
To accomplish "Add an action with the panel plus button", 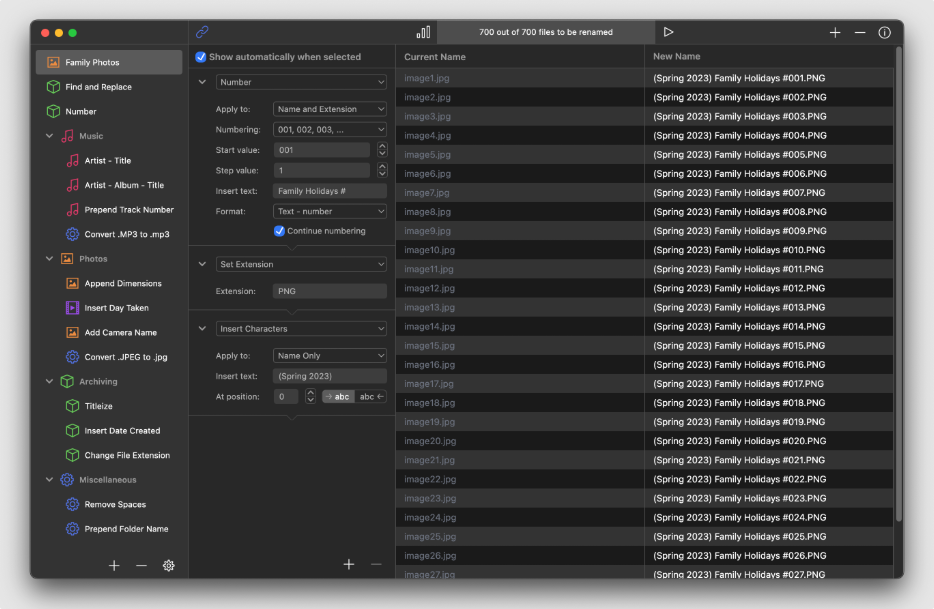I will 349,564.
